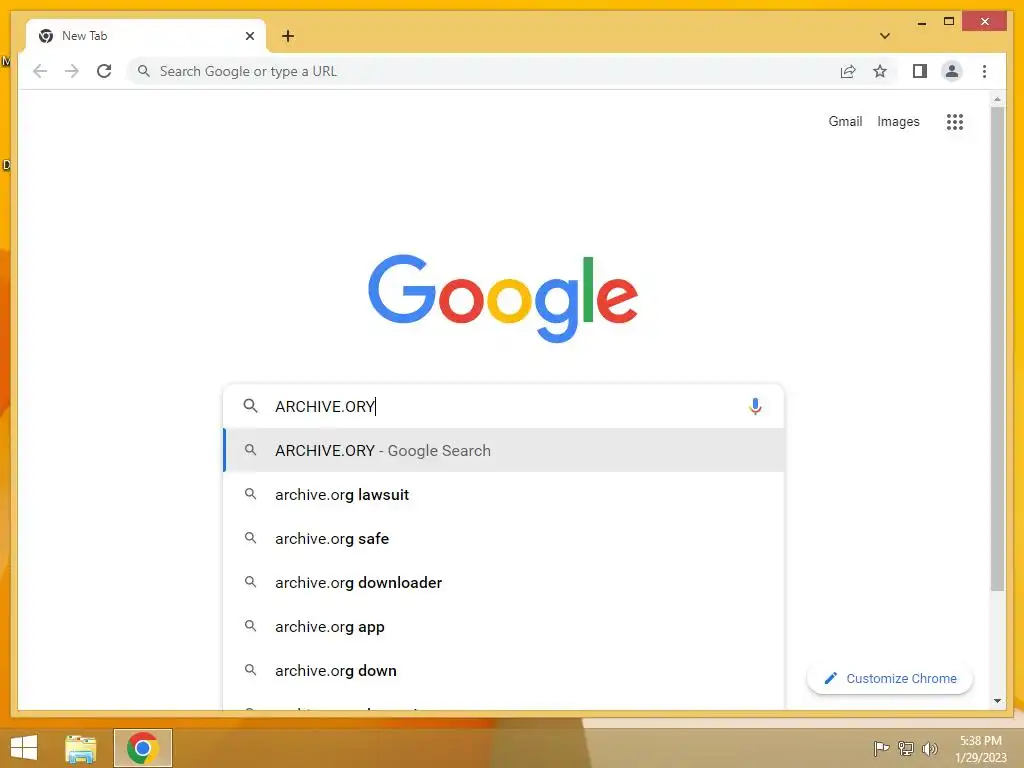Screen dimensions: 1024x768
Task: Bookmark this tab with the star icon
Action: click(880, 71)
